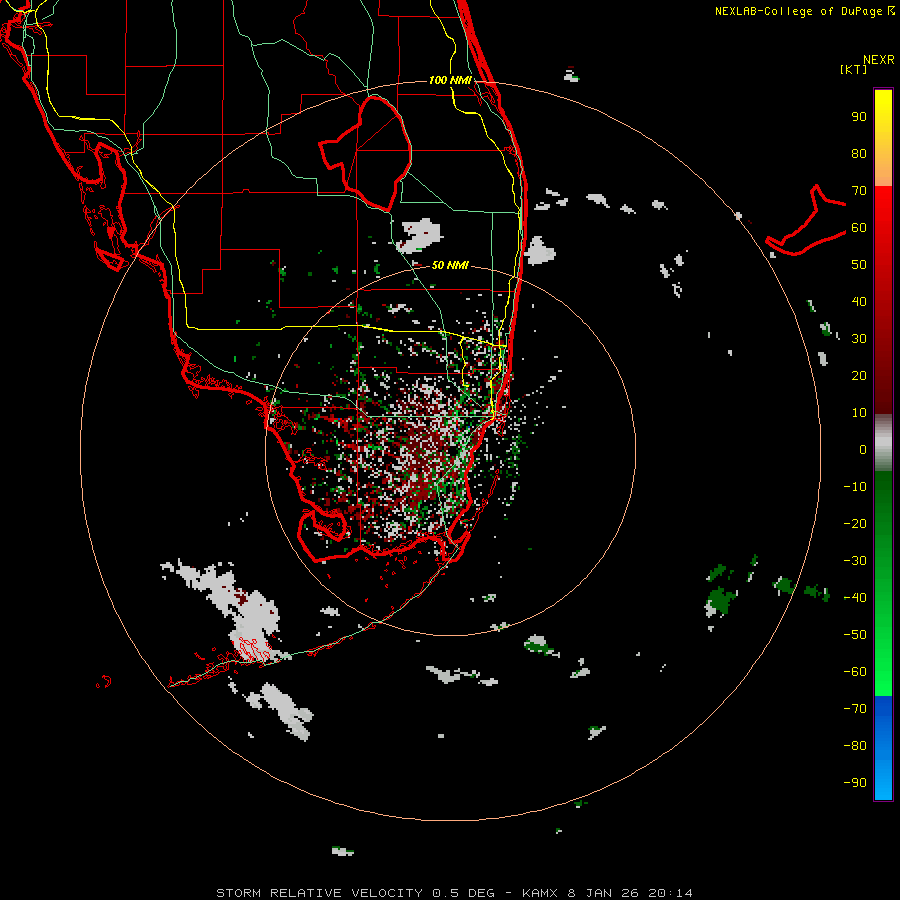
Task: Click the Storm Relative Velocity caption at bottom
Action: click(x=454, y=893)
